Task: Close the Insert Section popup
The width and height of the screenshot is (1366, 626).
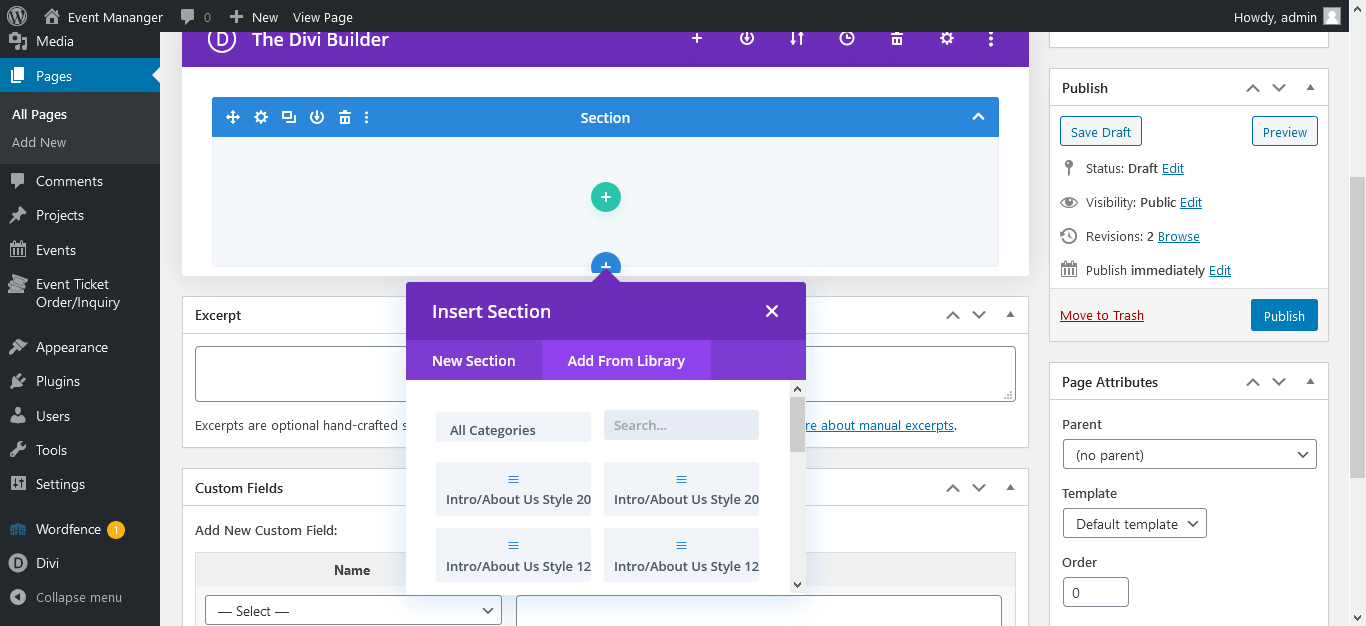Action: tap(771, 311)
